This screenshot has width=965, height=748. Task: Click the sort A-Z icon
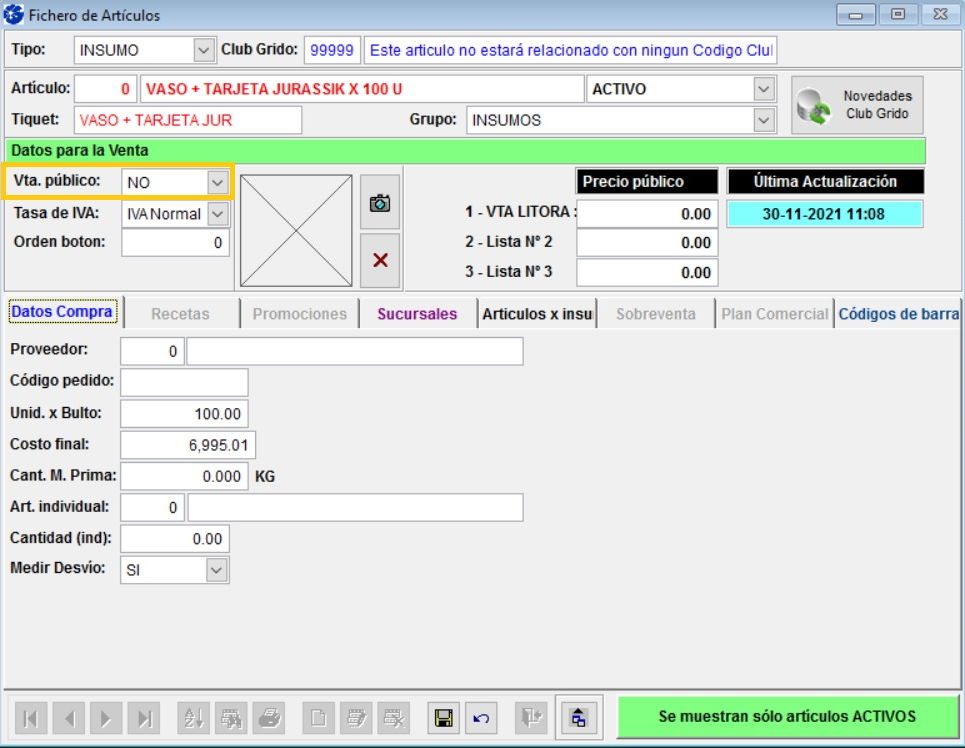194,717
